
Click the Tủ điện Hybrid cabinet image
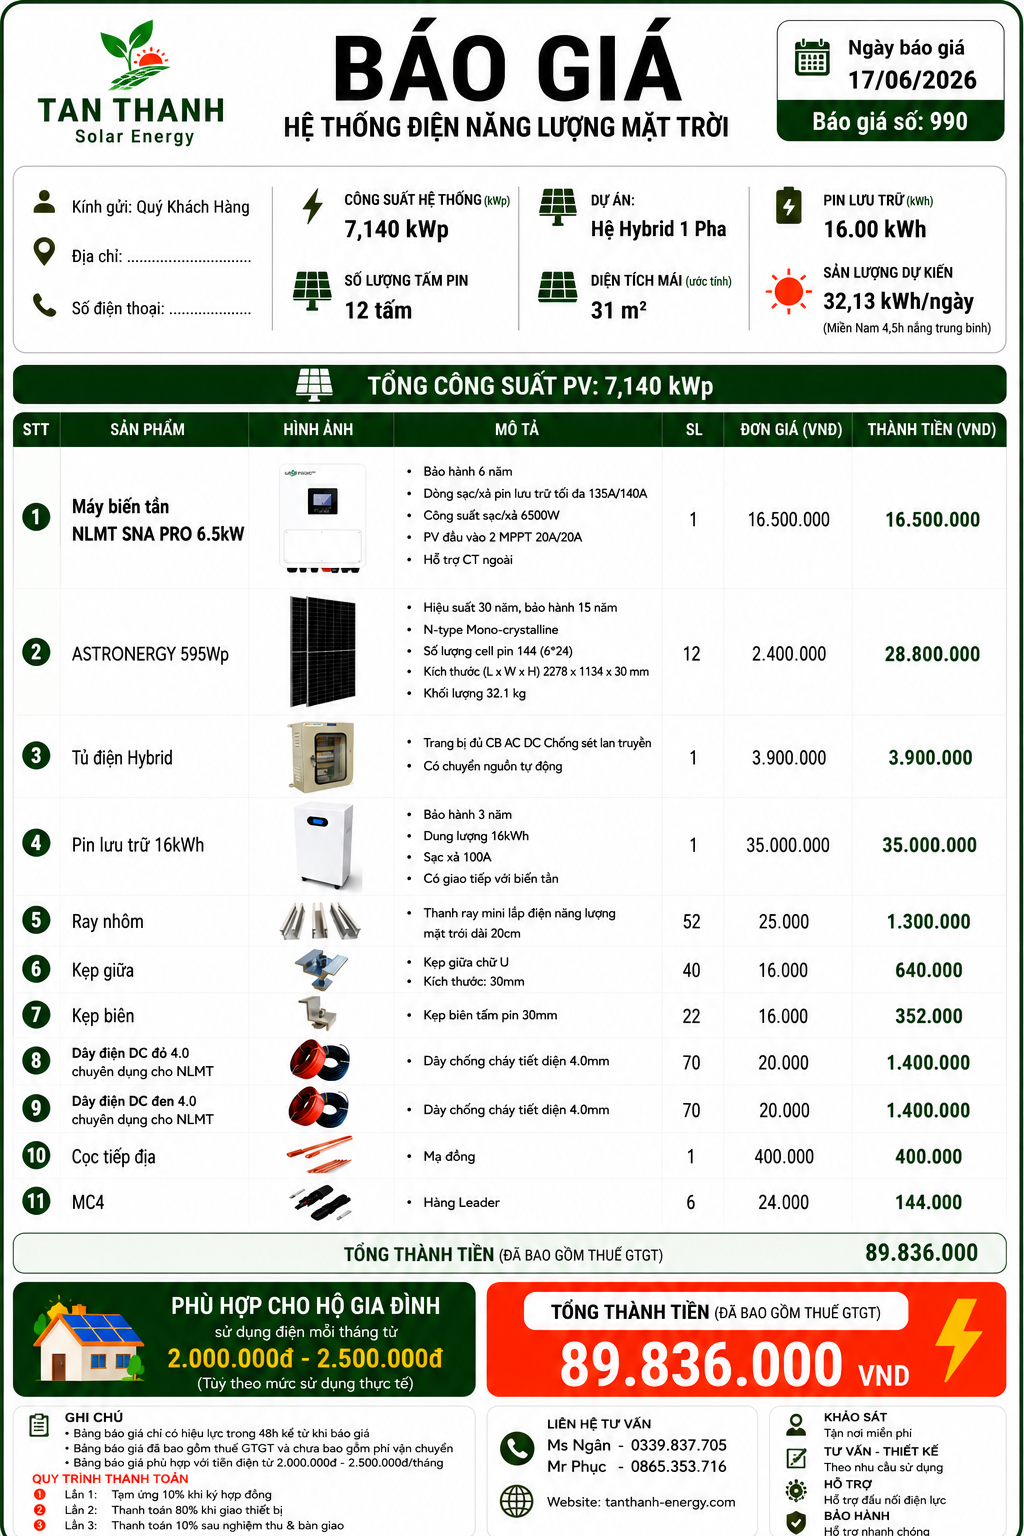322,757
